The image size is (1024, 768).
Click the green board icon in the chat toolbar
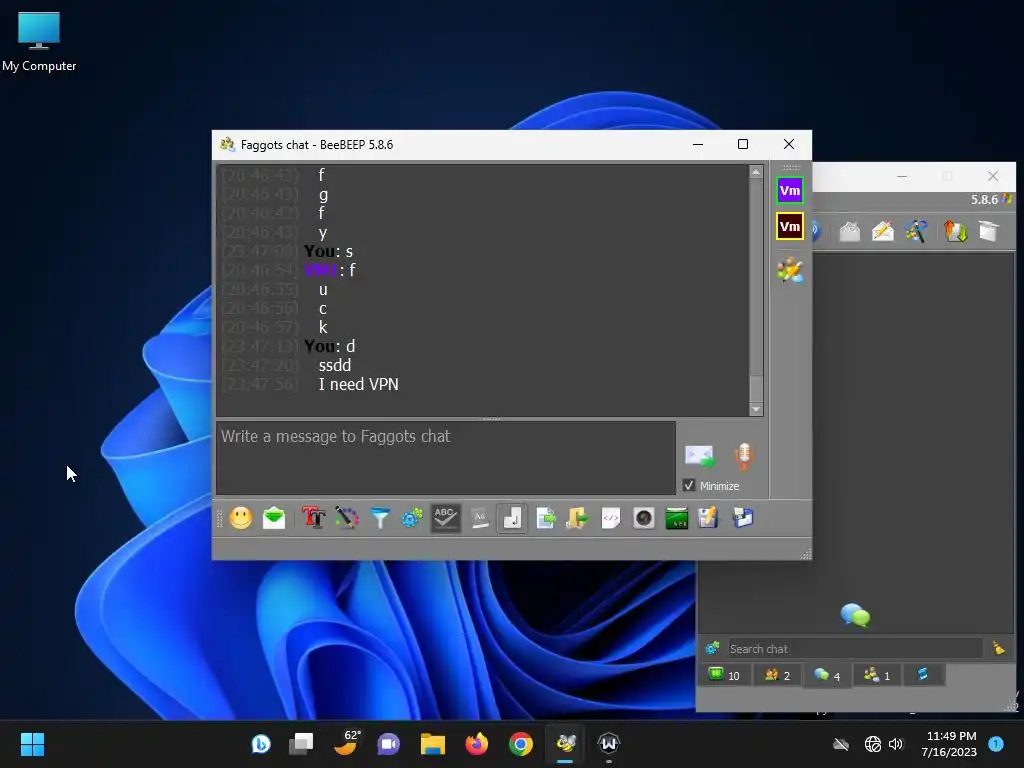(x=677, y=519)
